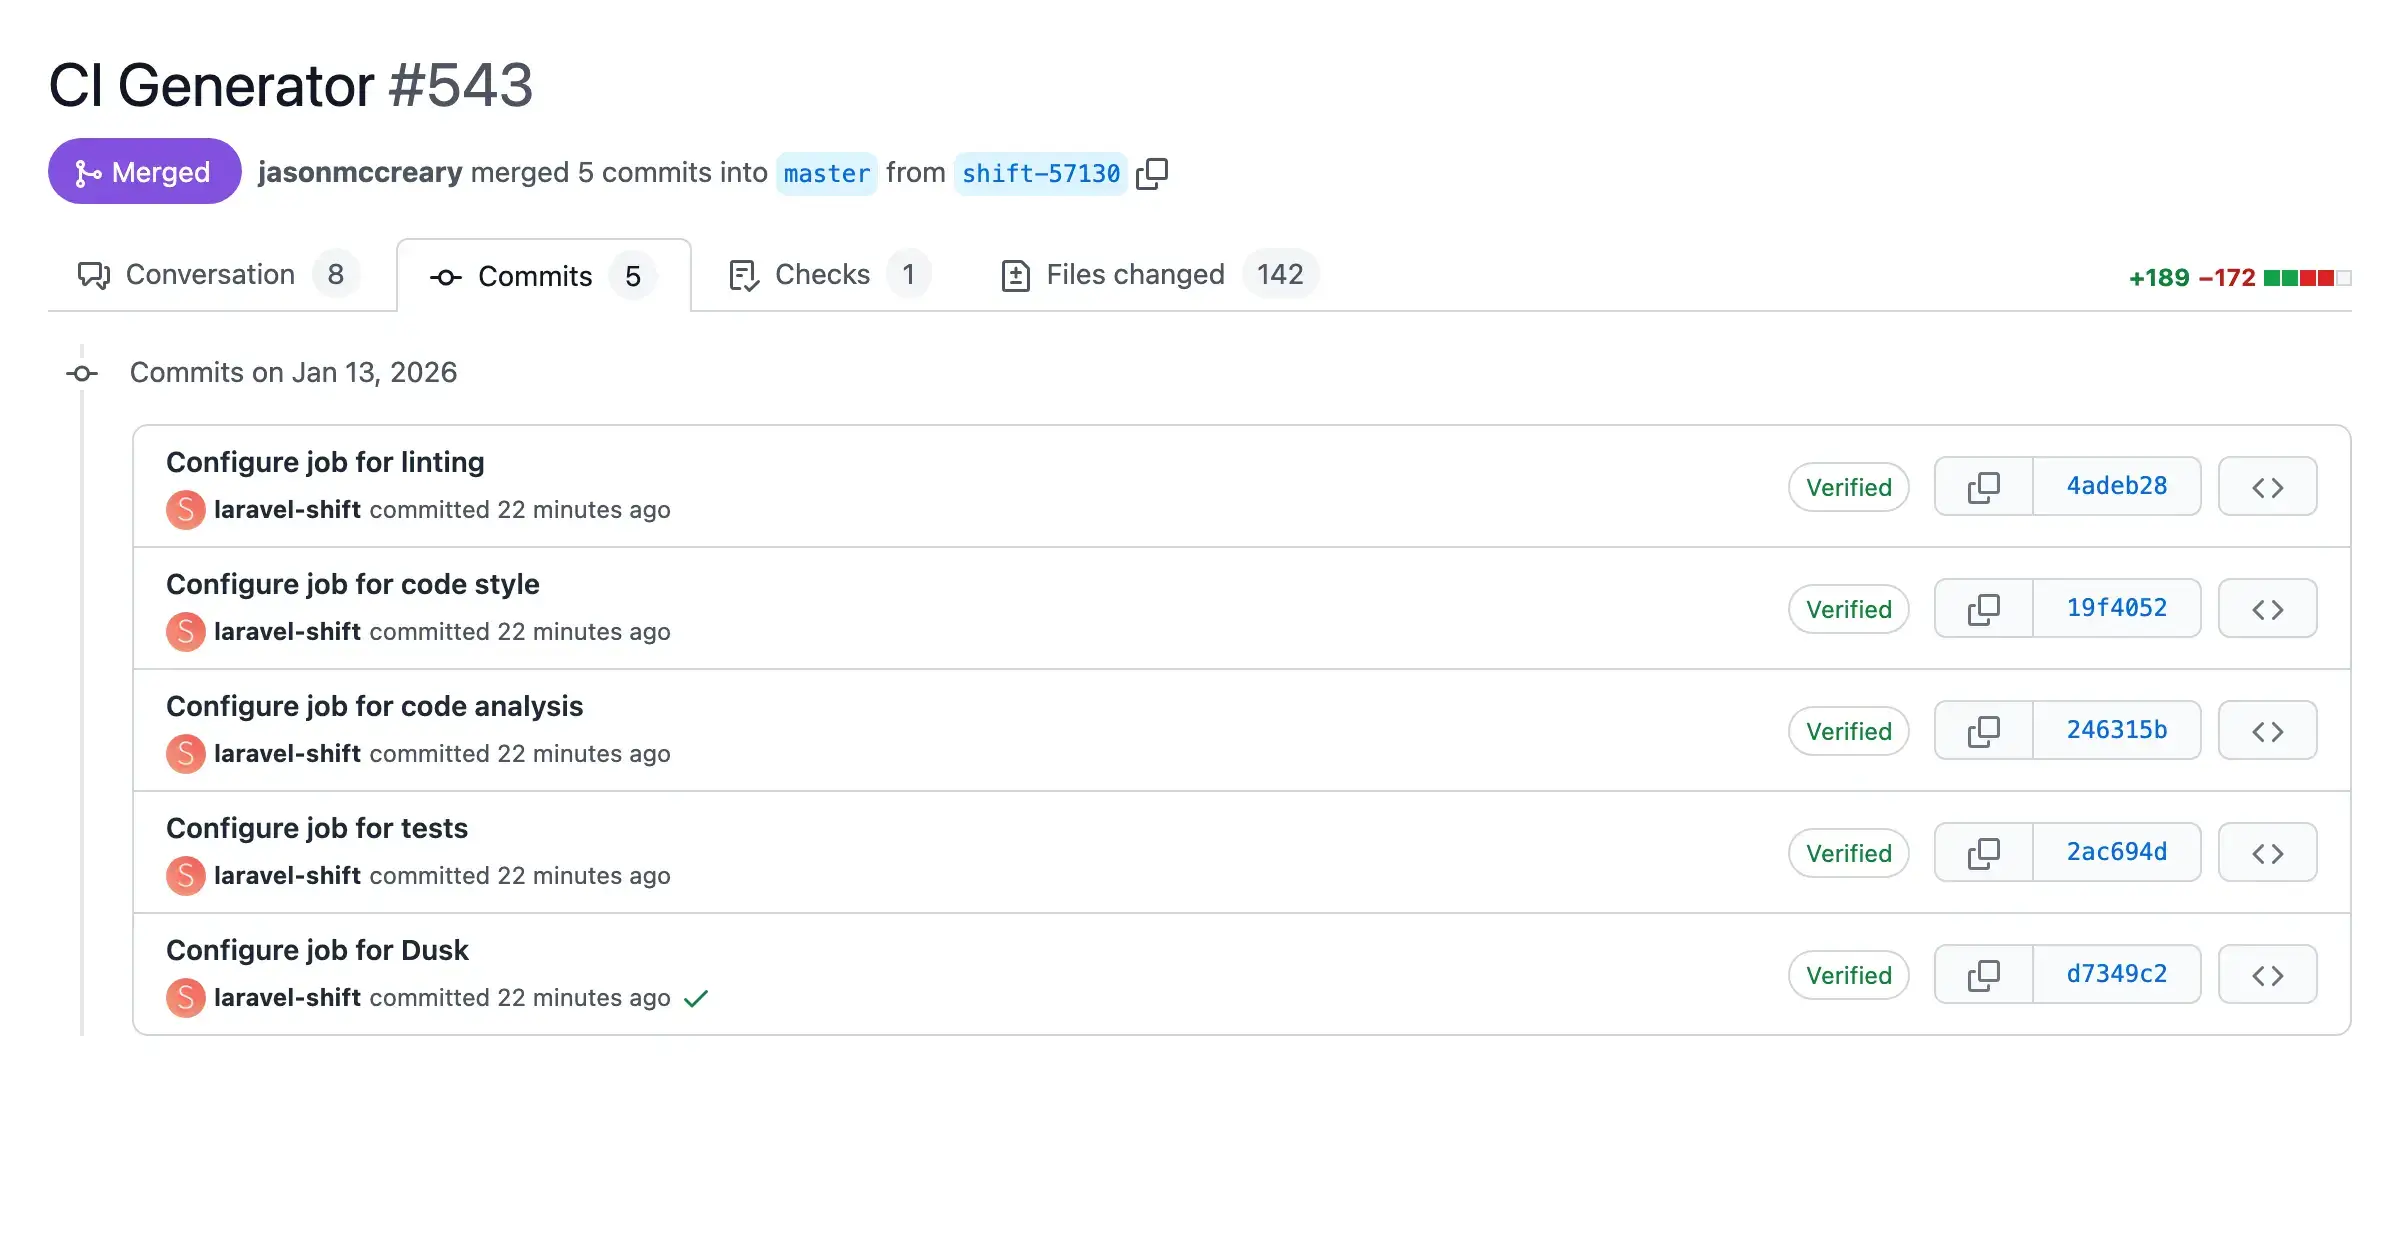Copy full SHA of the Dusk commit
The width and height of the screenshot is (2400, 1256).
pos(1983,974)
